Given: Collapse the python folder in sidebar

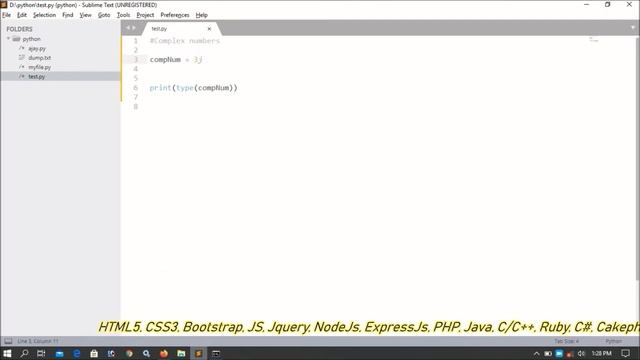Looking at the screenshot, I should click(x=8, y=39).
